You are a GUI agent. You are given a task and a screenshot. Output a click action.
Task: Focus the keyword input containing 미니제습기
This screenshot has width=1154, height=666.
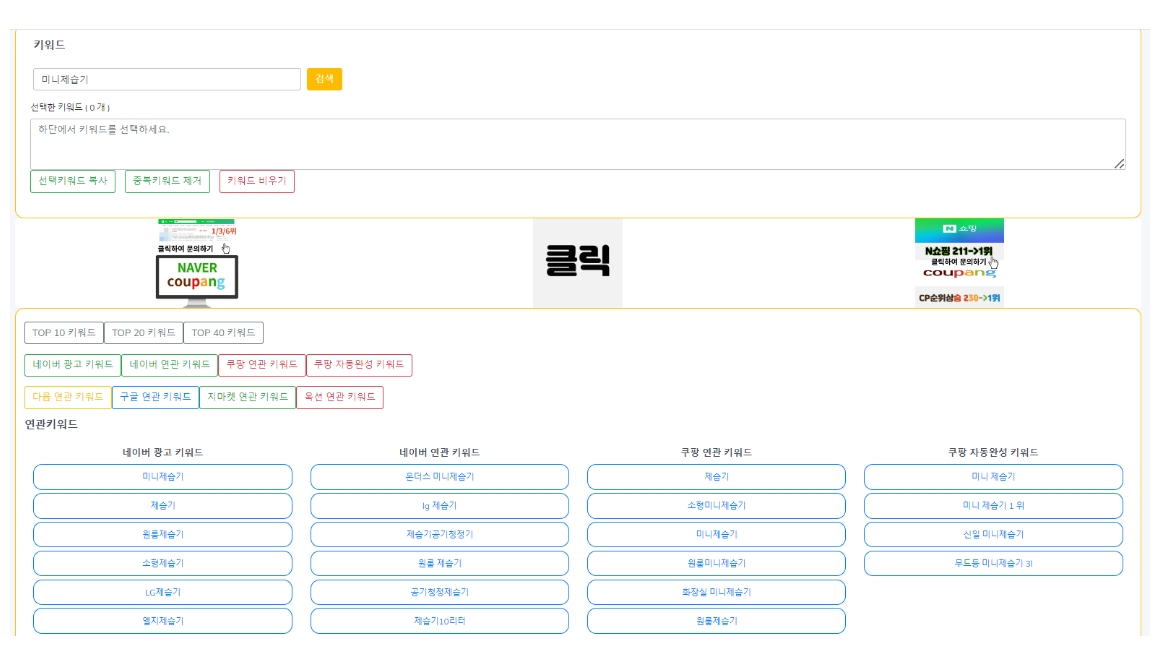pos(166,79)
